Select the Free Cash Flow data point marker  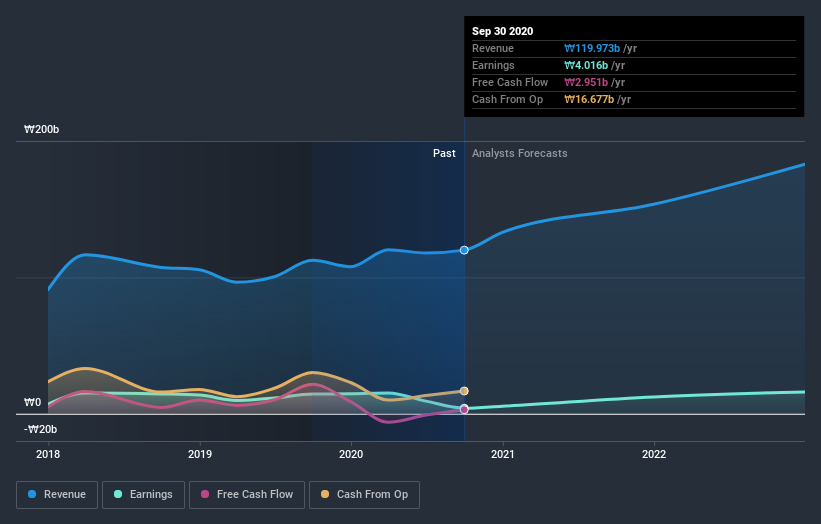point(464,409)
